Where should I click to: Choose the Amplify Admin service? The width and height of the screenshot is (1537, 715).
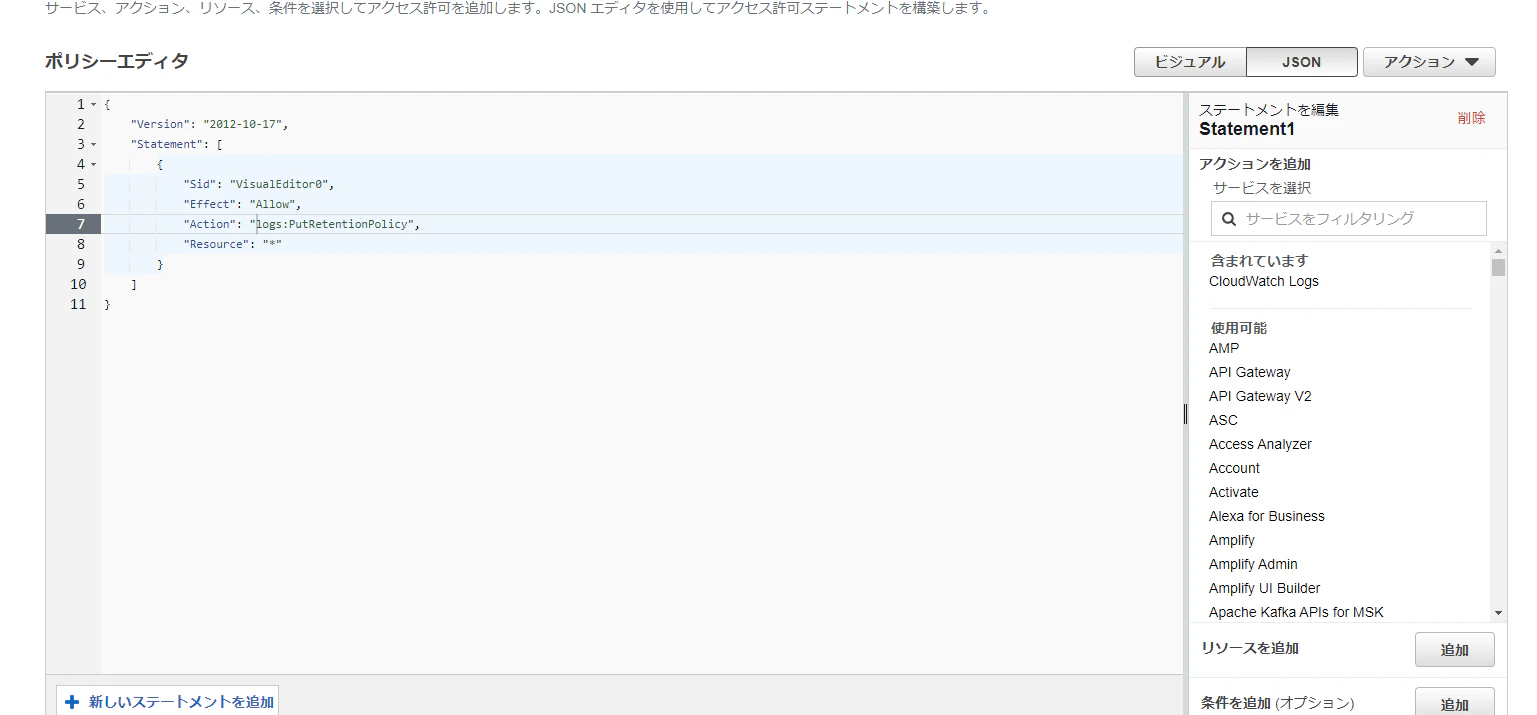click(x=1253, y=564)
